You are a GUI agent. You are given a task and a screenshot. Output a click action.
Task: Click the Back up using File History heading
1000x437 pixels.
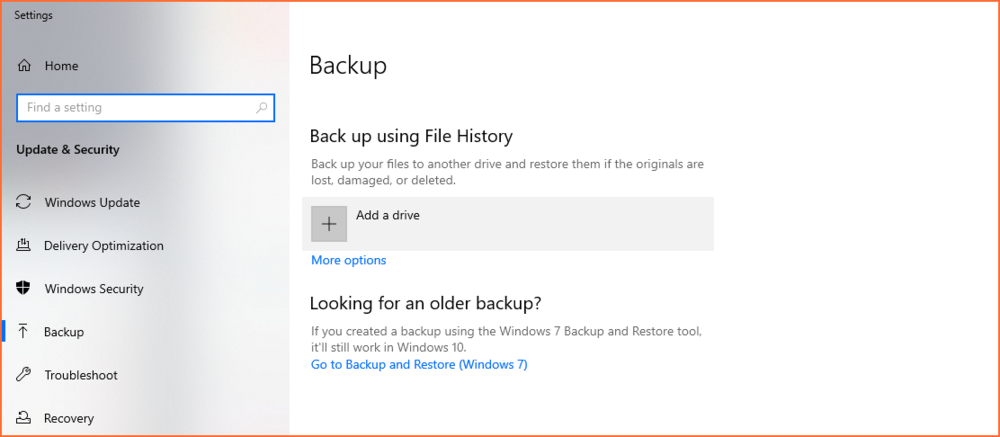tap(411, 136)
